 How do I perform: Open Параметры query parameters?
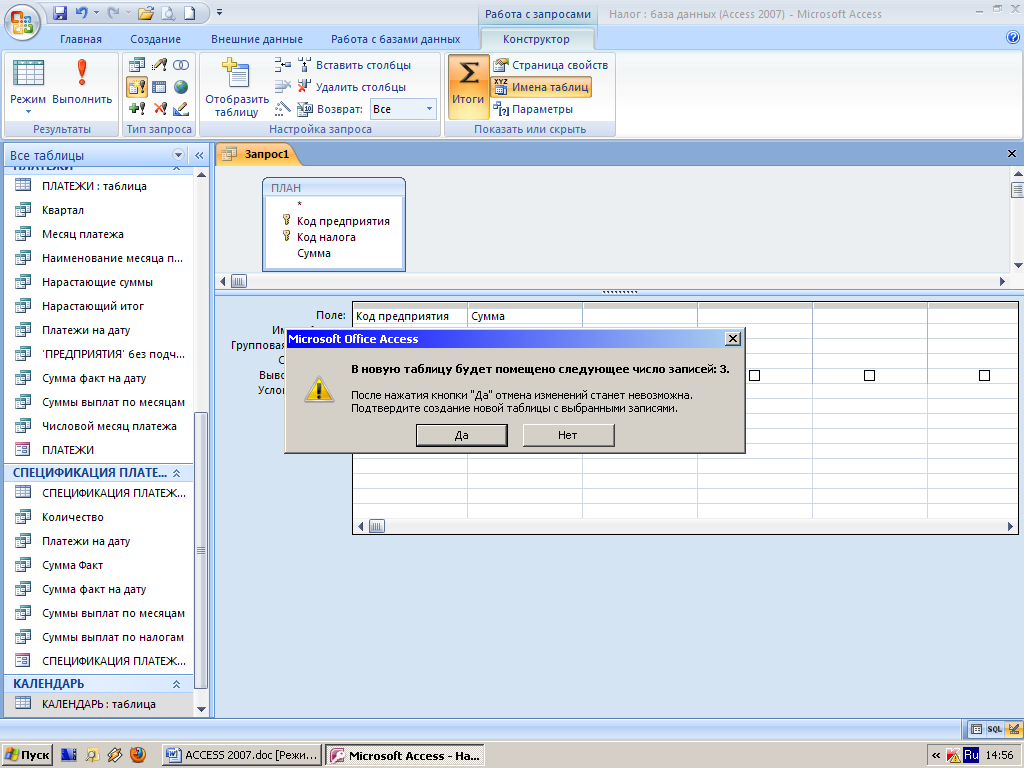pos(533,109)
